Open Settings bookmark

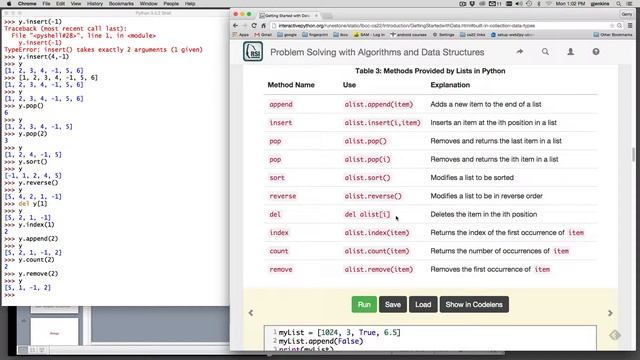point(443,35)
